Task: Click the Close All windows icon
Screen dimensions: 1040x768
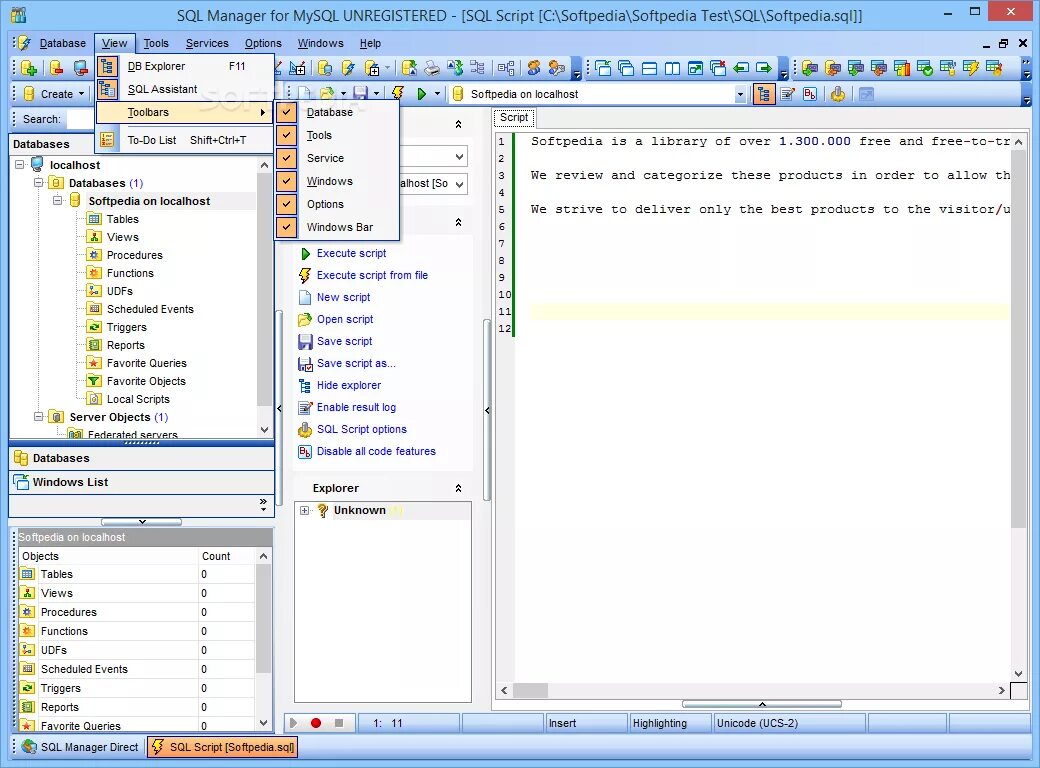Action: pyautogui.click(x=718, y=68)
